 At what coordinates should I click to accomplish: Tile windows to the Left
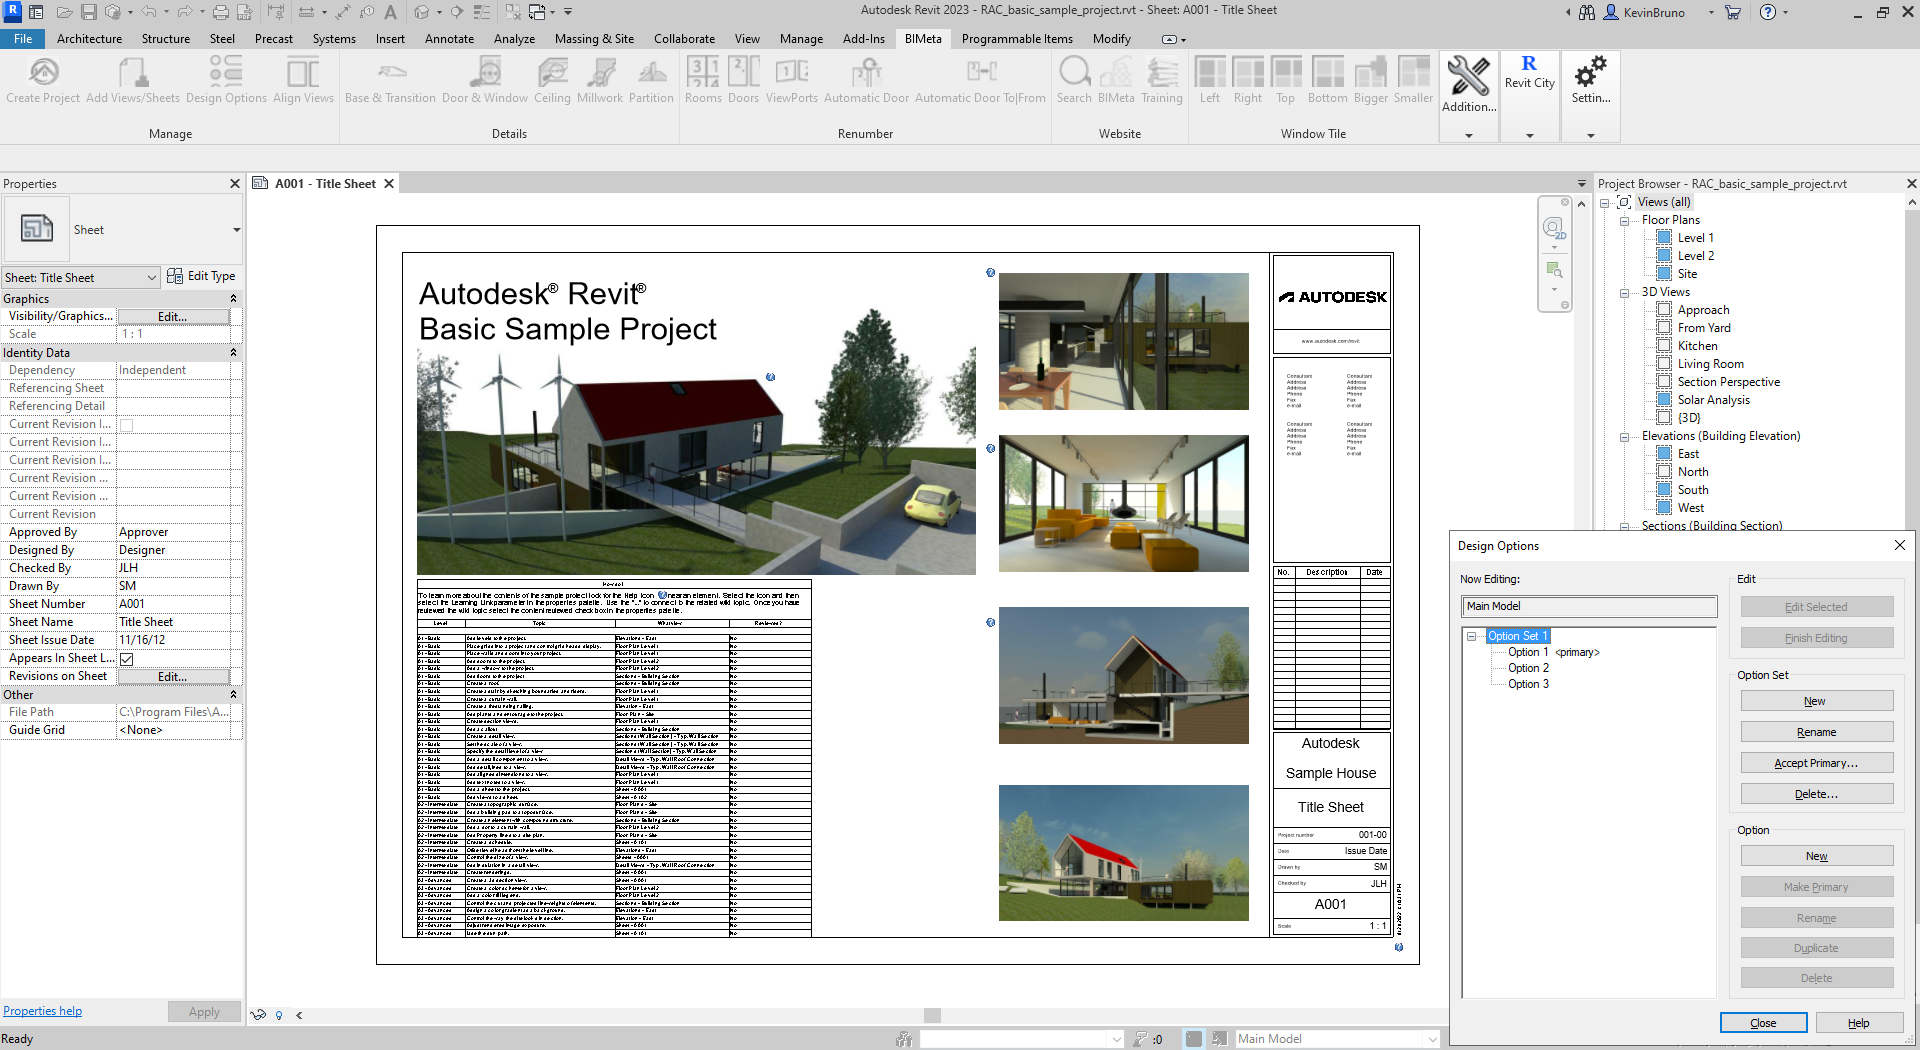tap(1210, 80)
